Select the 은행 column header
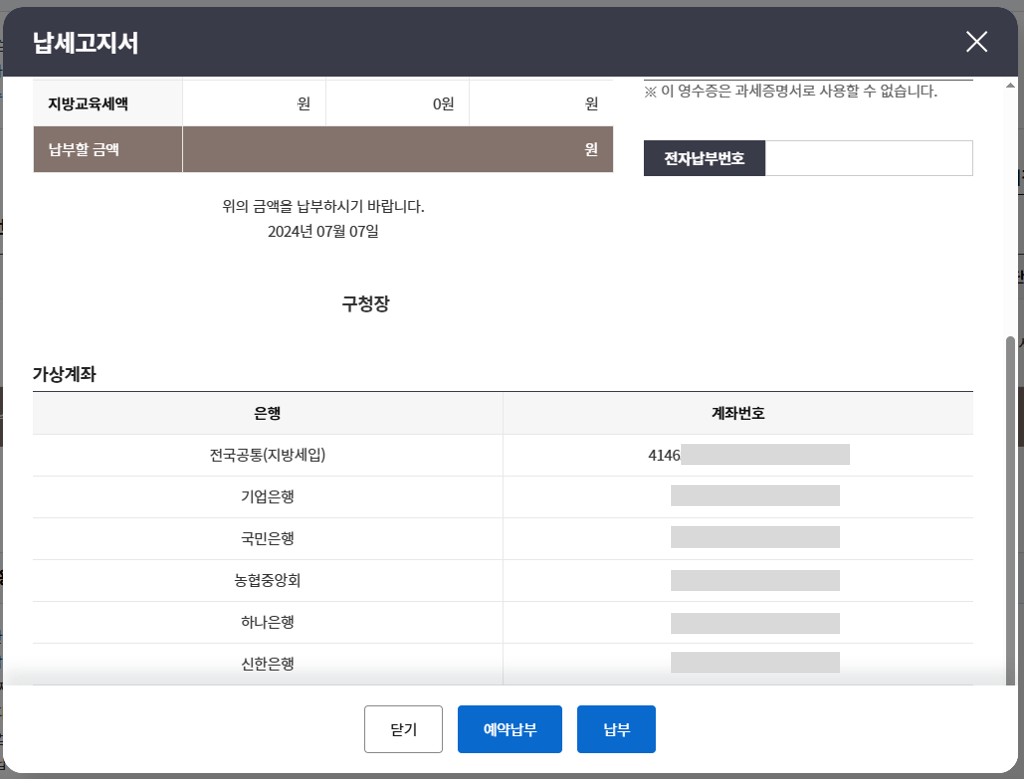Screen dimensions: 1024x779 267,412
